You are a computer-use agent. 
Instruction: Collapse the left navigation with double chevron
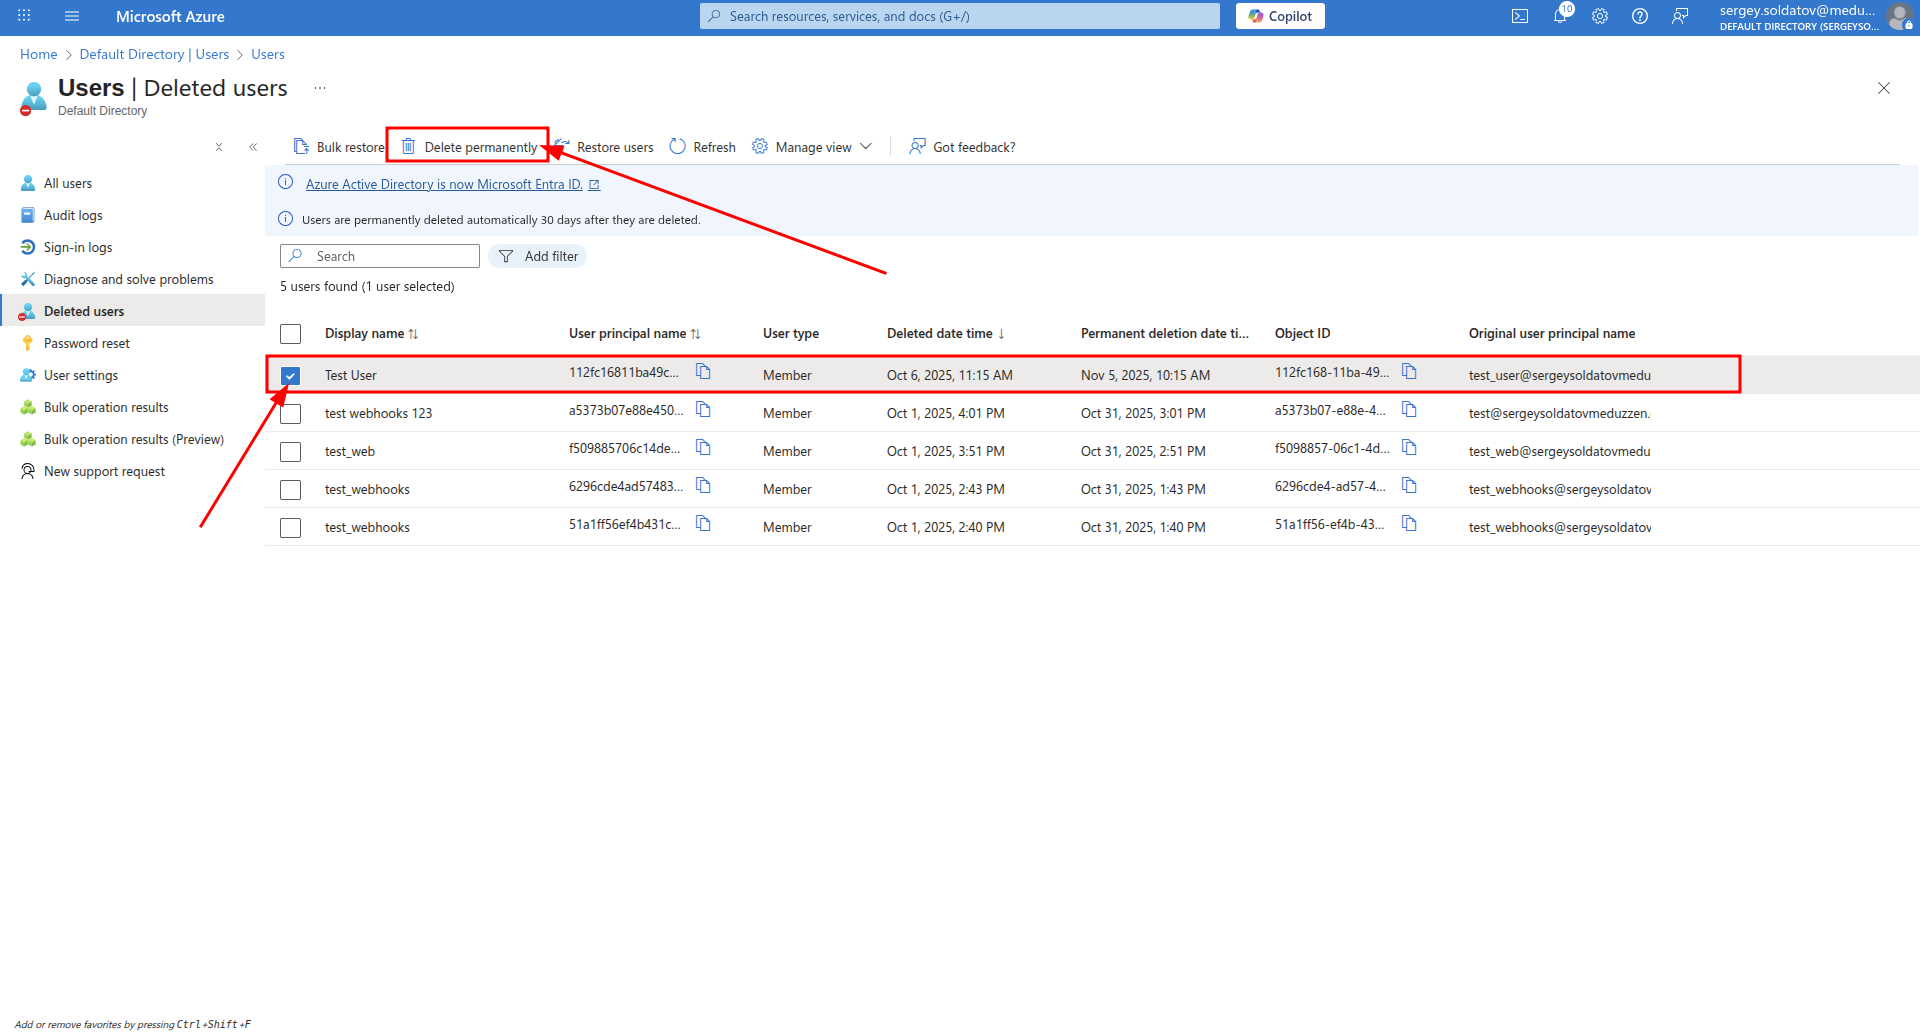[253, 147]
